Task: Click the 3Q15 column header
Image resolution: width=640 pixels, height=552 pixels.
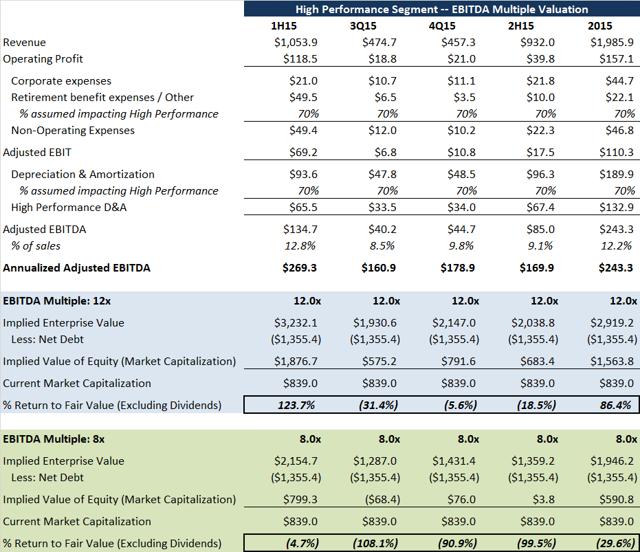Action: pos(363,26)
